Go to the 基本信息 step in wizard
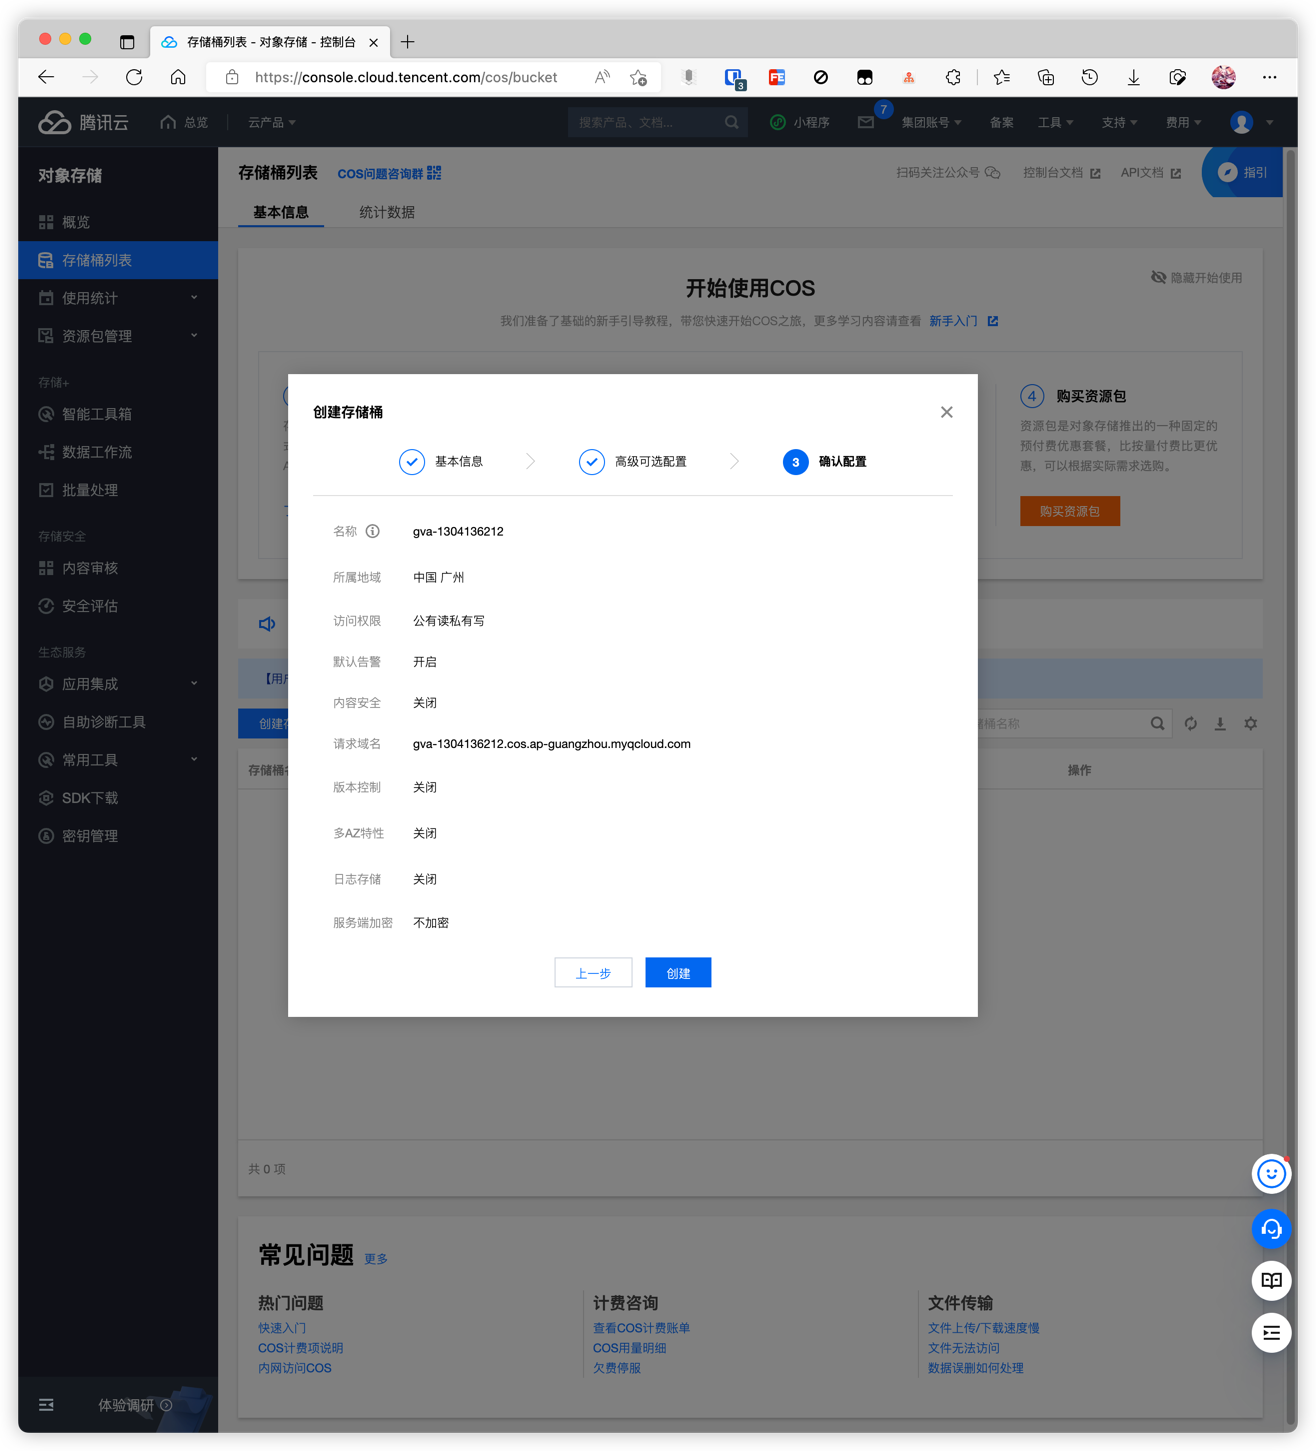 tap(441, 461)
